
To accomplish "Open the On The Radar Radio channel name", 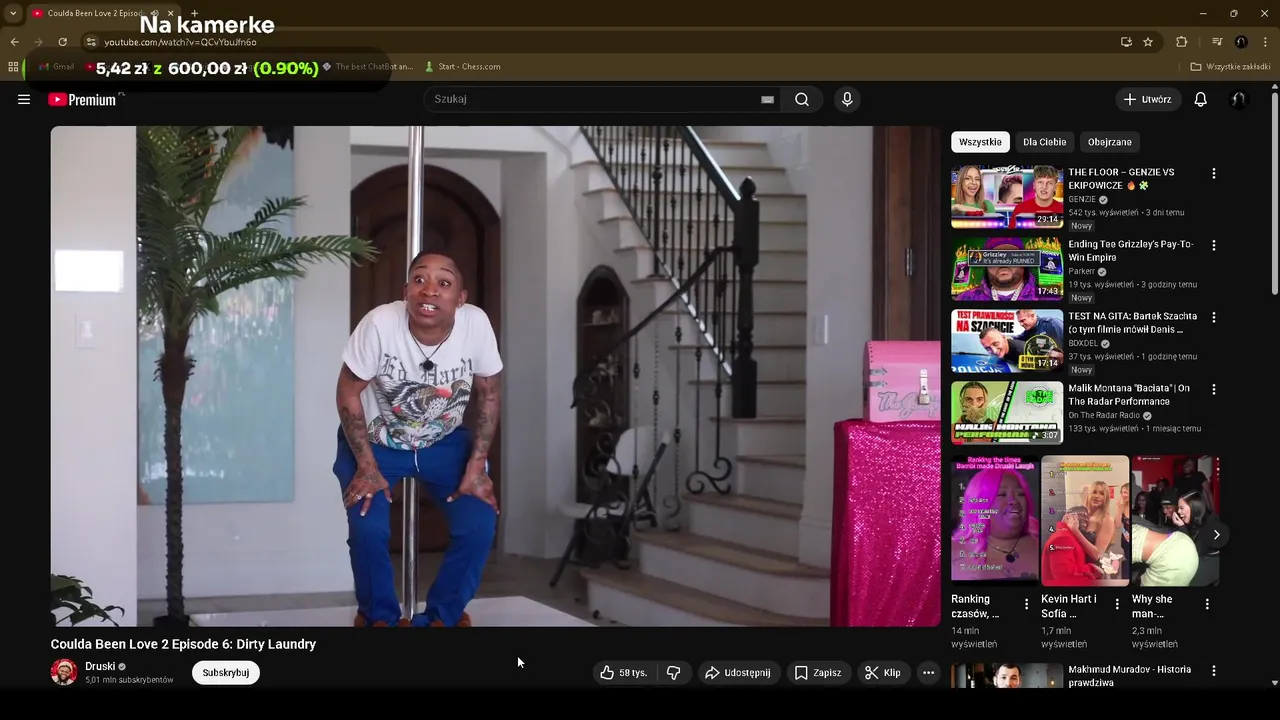I will click(x=1104, y=415).
